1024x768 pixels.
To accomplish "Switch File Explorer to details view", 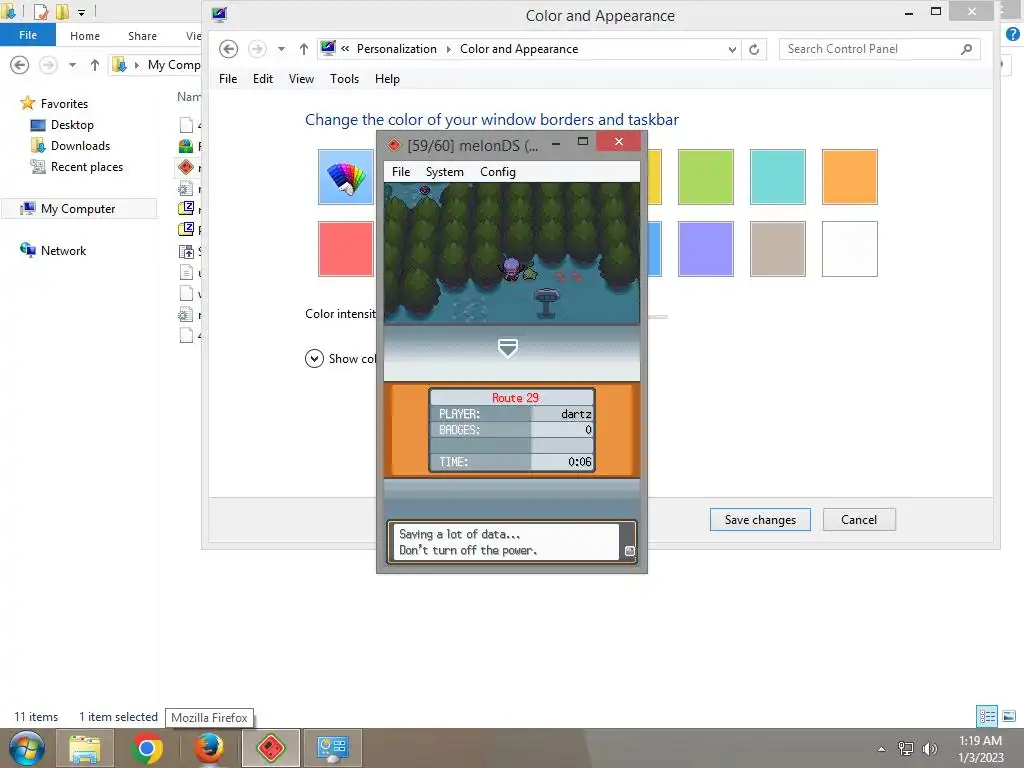I will click(x=987, y=716).
